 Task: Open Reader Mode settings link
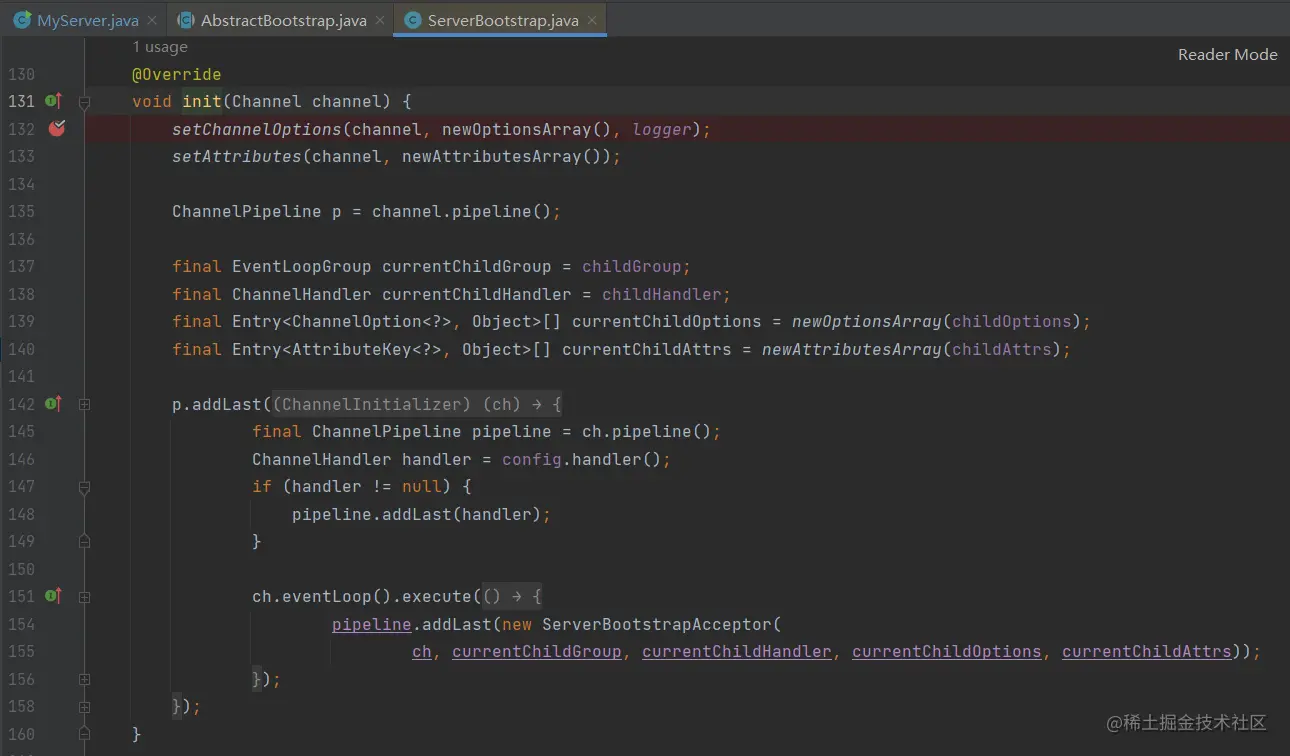tap(1227, 55)
